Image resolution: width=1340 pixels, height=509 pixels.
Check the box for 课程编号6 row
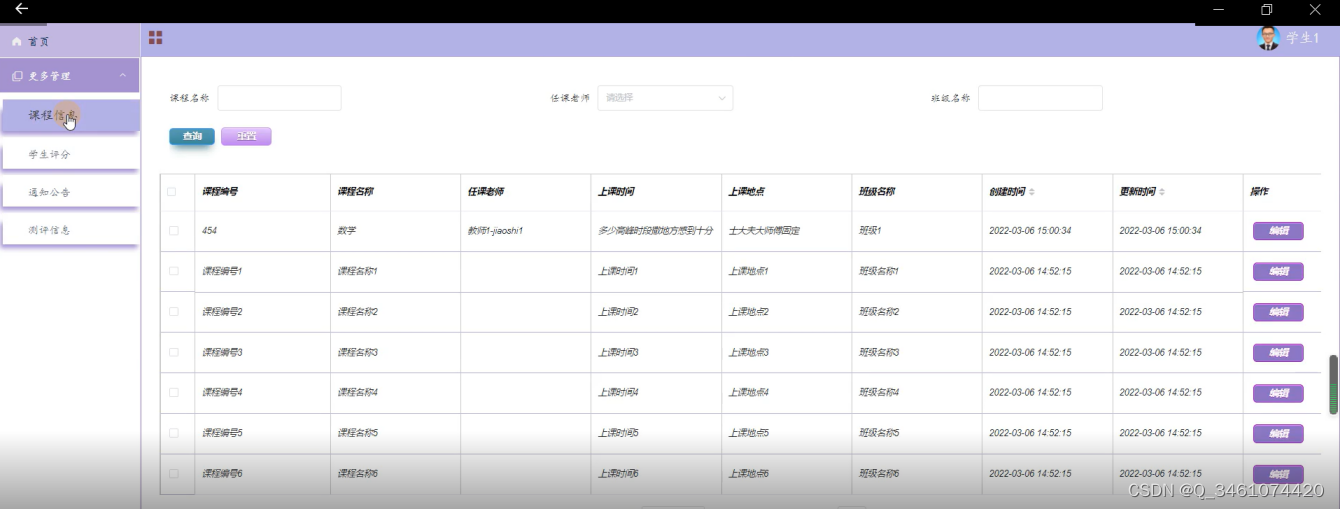(174, 473)
